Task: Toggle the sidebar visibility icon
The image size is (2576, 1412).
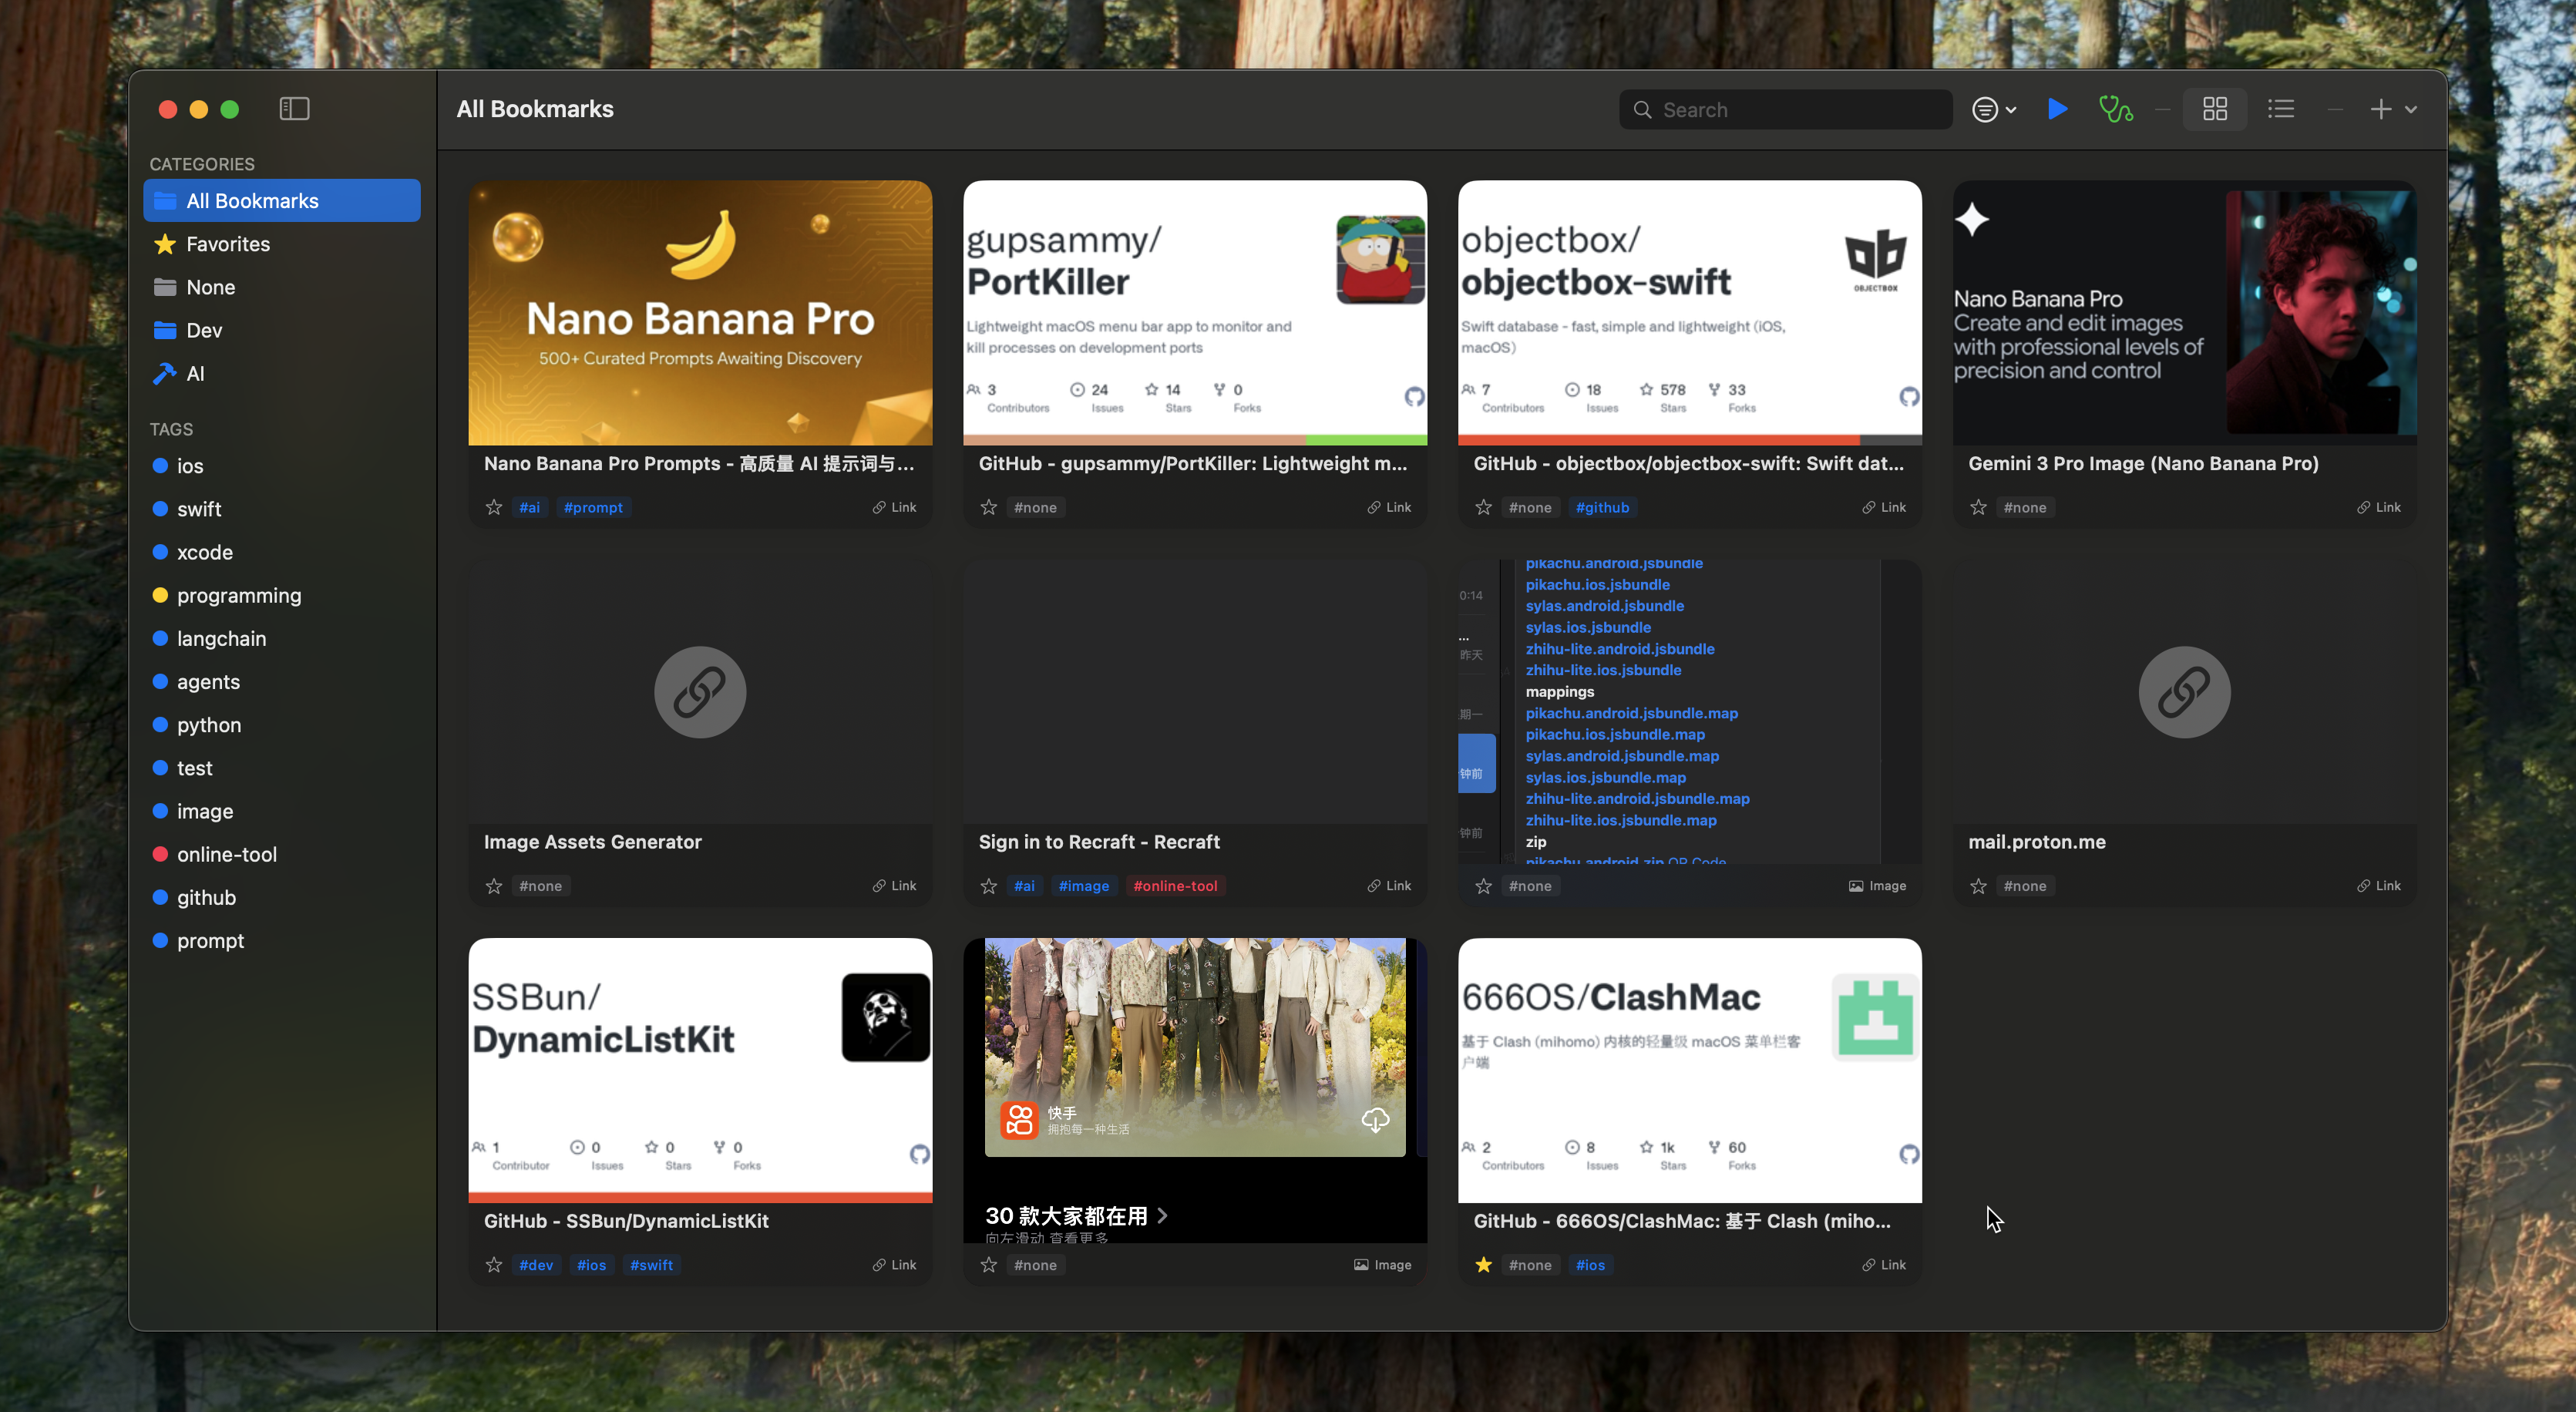Action: (x=294, y=108)
